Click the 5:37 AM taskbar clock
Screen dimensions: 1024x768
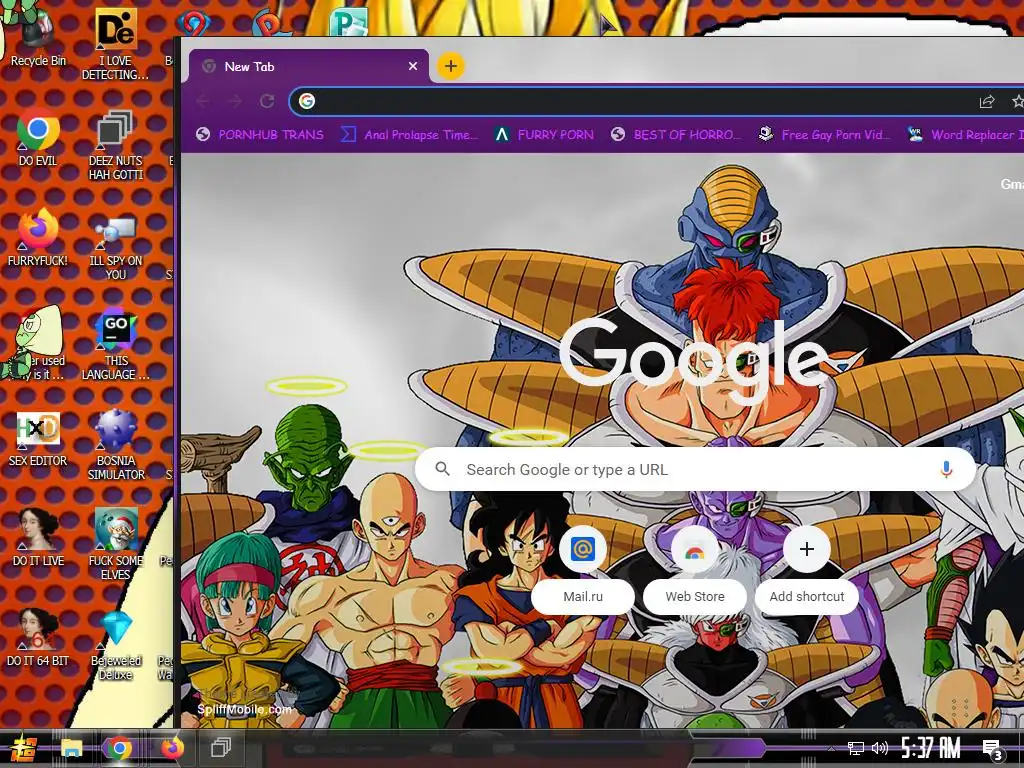(x=931, y=748)
